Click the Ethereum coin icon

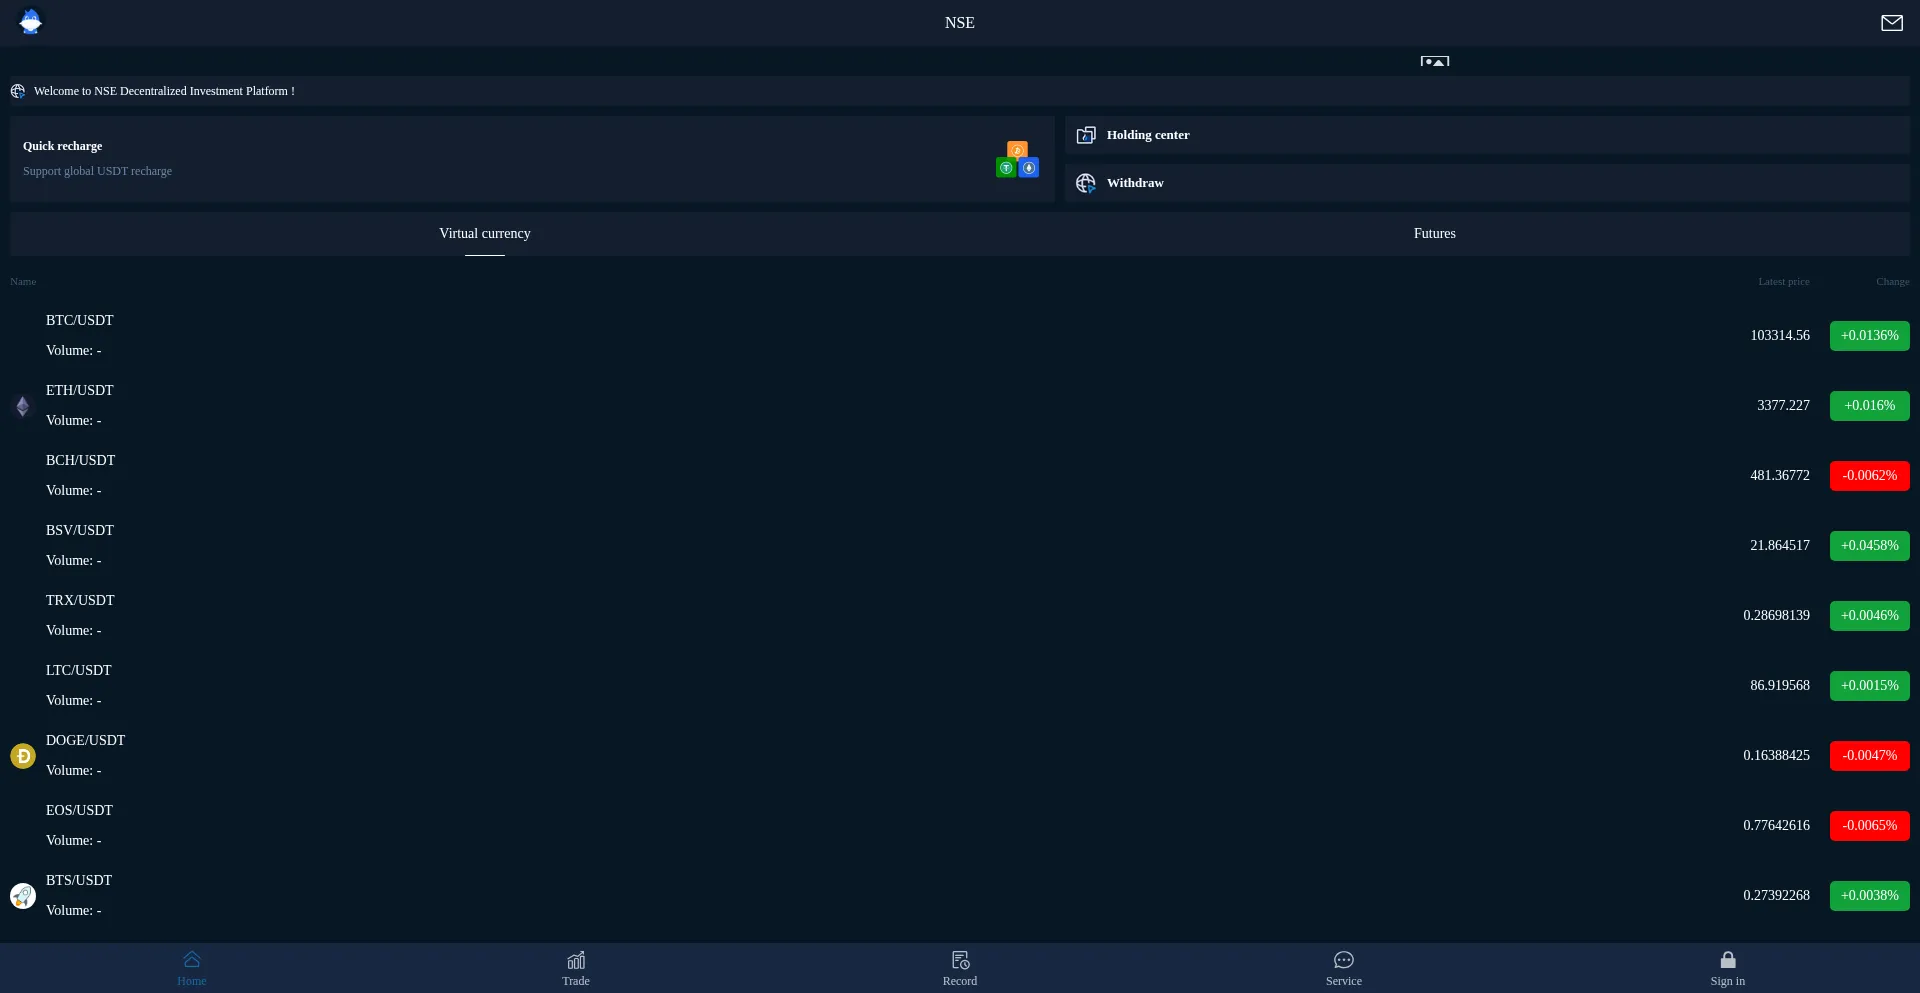[23, 406]
